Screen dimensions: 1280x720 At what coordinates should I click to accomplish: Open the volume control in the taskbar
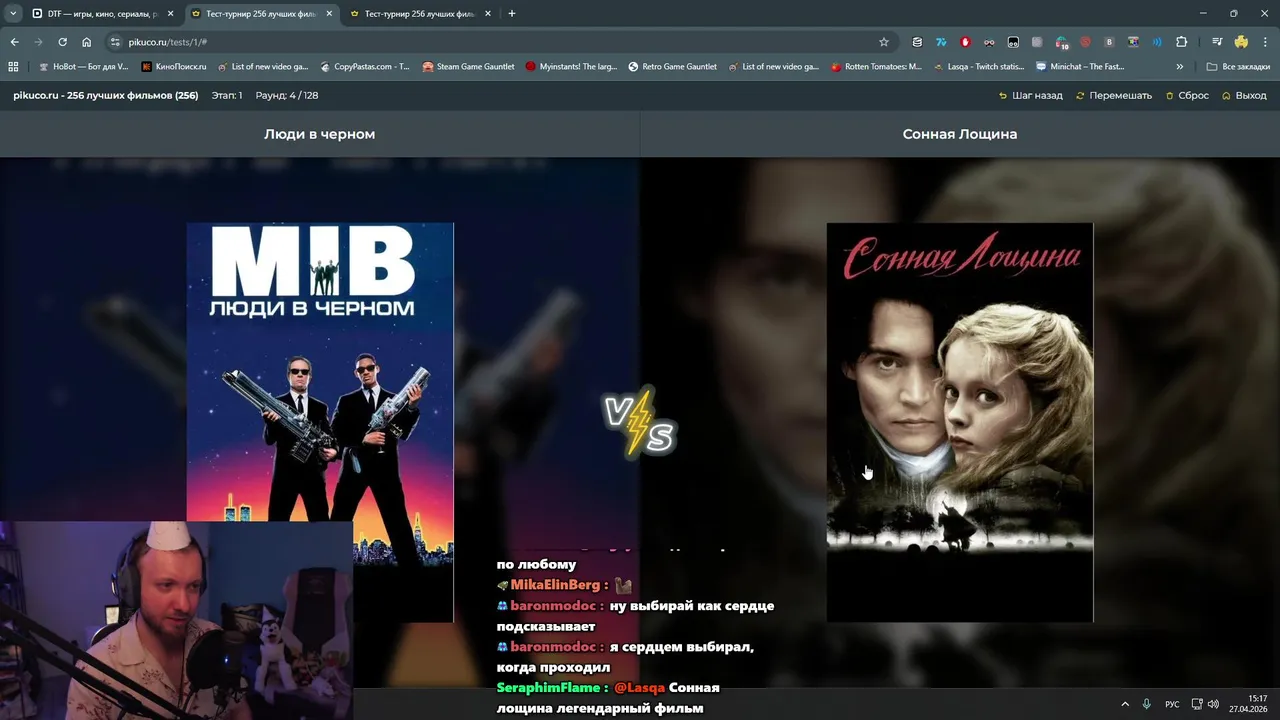click(1213, 704)
